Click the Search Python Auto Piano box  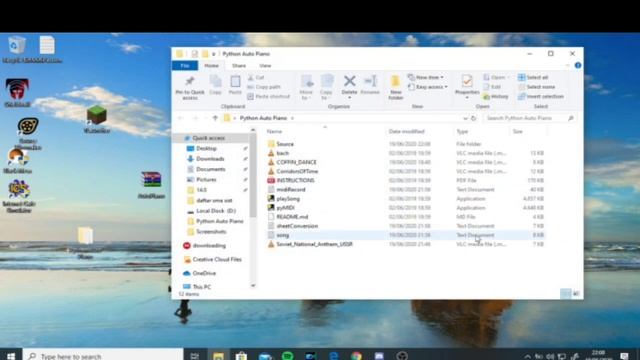530,118
